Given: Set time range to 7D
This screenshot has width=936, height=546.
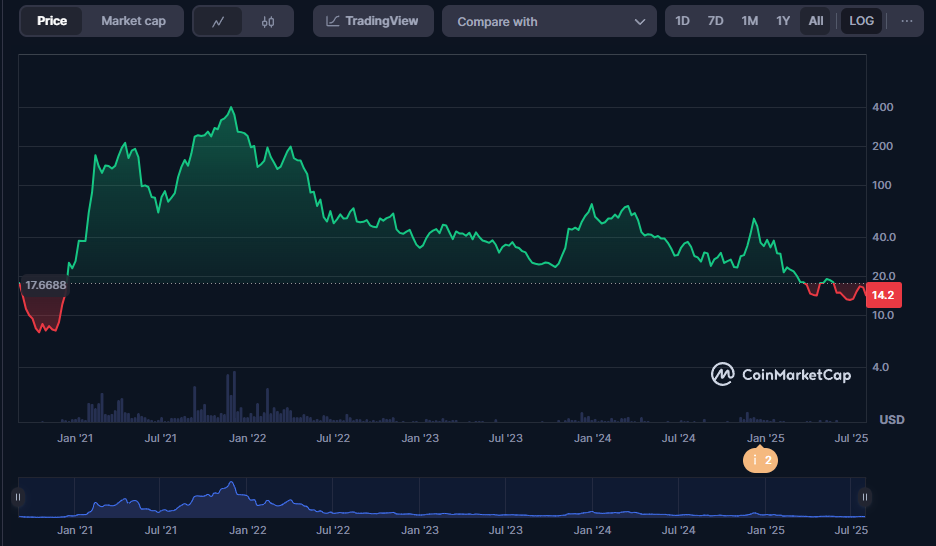Looking at the screenshot, I should tap(715, 21).
